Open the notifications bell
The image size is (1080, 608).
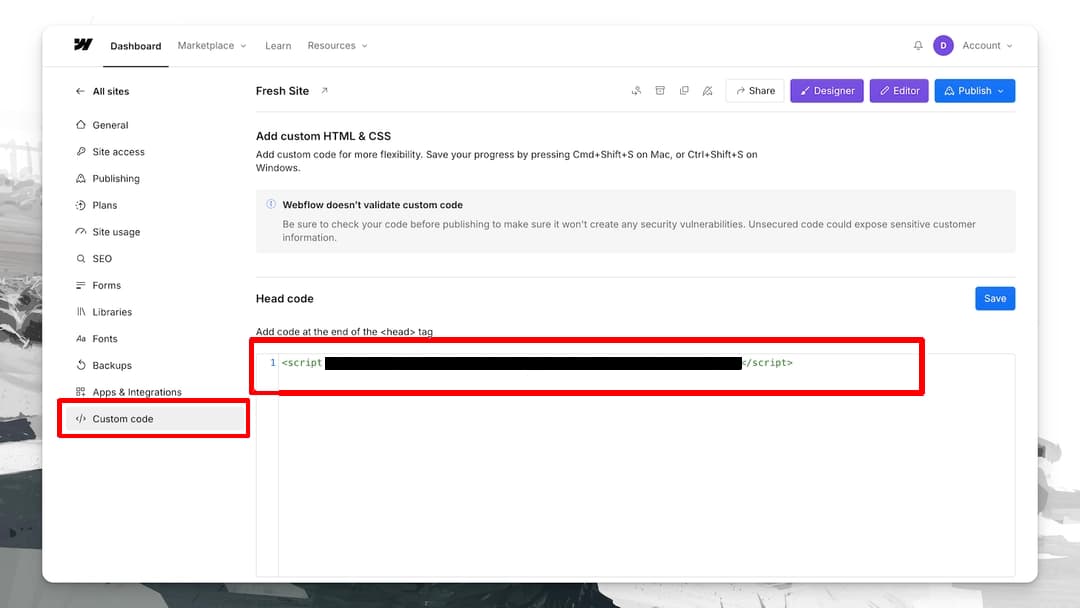tap(918, 46)
